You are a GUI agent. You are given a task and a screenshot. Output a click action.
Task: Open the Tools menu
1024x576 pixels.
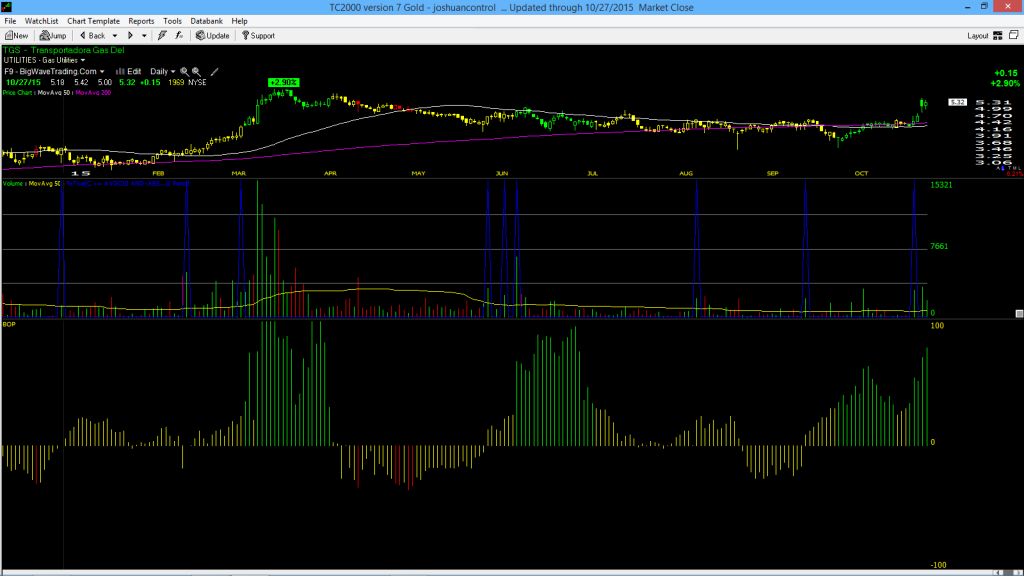pyautogui.click(x=172, y=21)
